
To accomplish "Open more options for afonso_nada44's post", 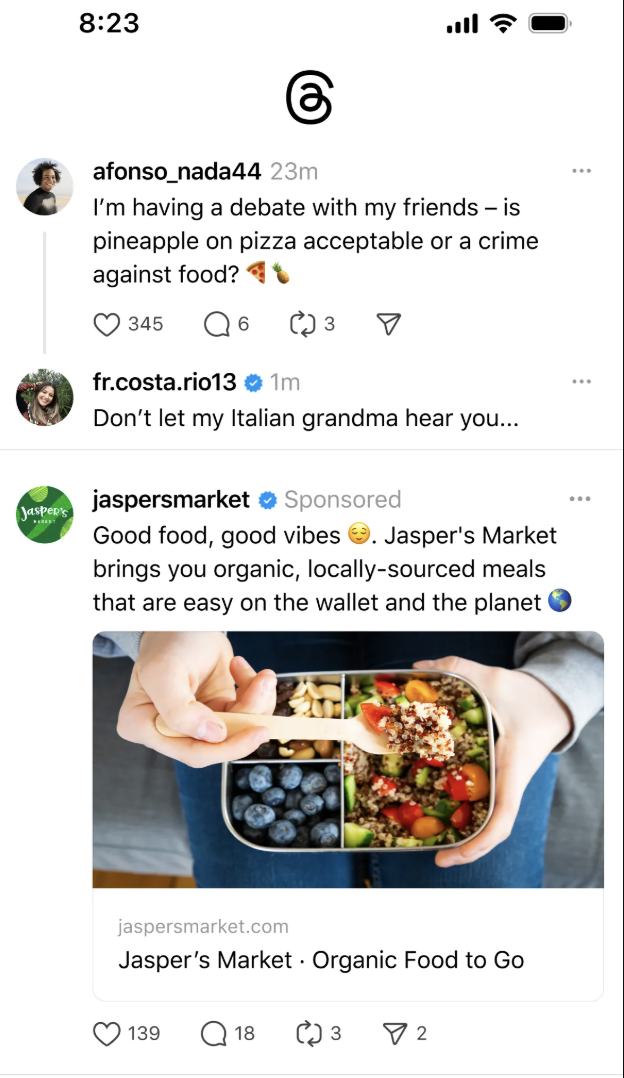I will 581,171.
